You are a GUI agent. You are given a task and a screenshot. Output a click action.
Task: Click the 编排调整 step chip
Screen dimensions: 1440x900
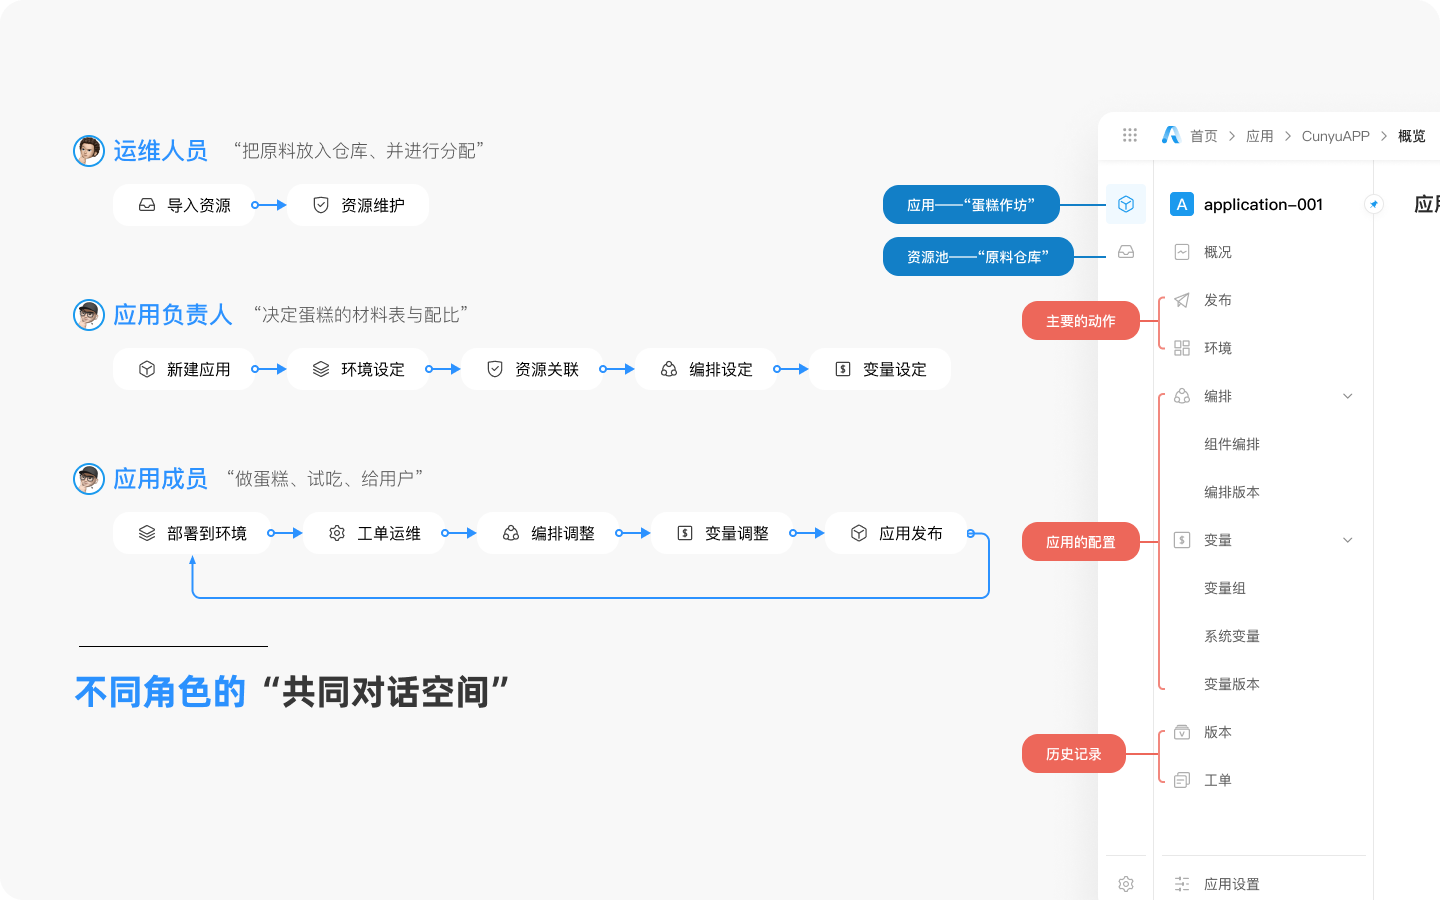[x=548, y=533]
